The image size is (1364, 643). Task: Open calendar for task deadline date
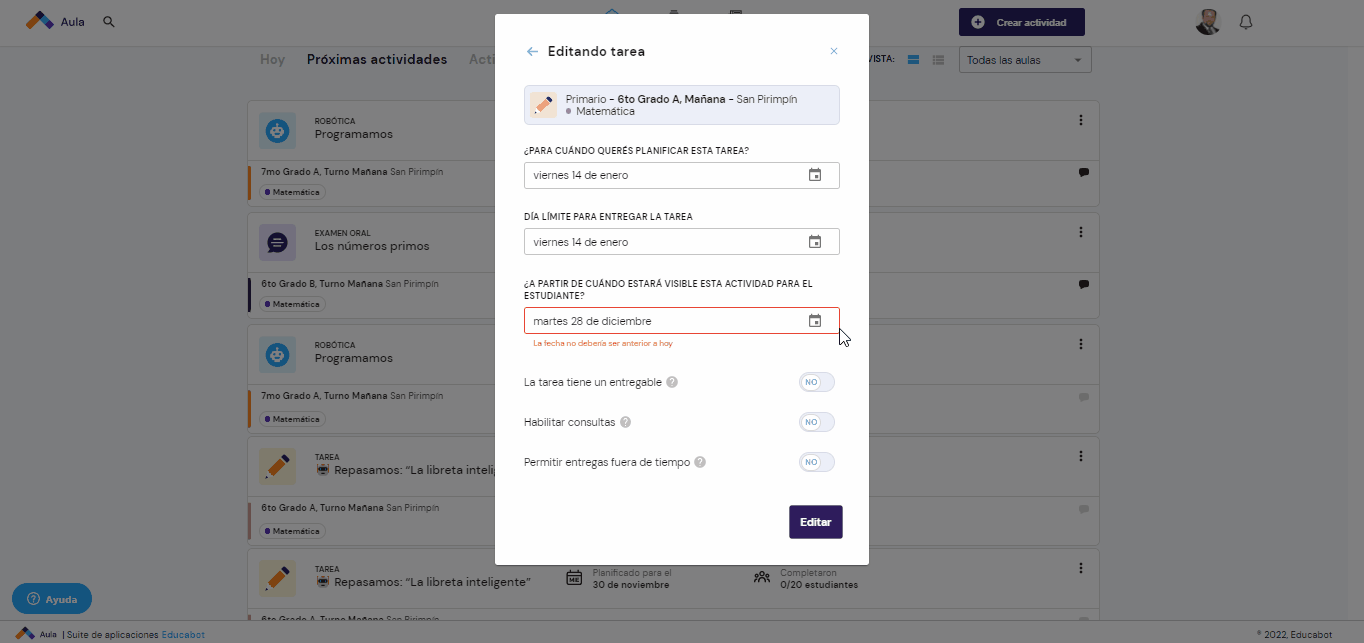(x=815, y=242)
